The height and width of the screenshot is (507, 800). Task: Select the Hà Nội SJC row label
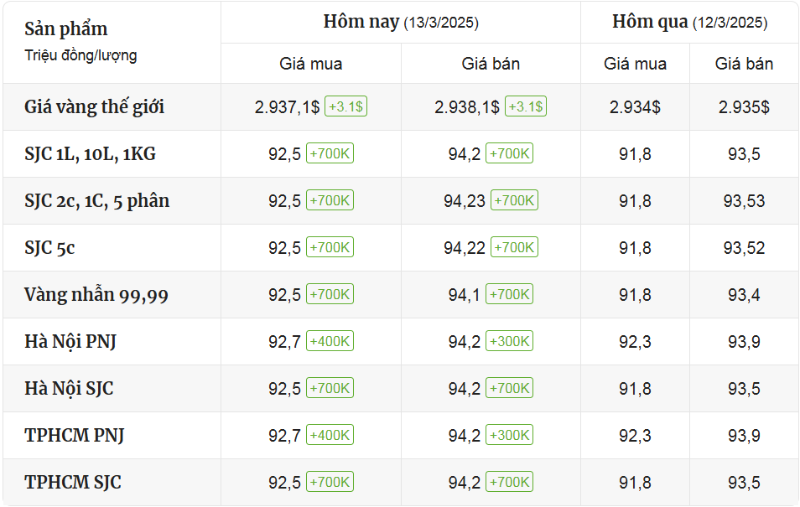69,389
